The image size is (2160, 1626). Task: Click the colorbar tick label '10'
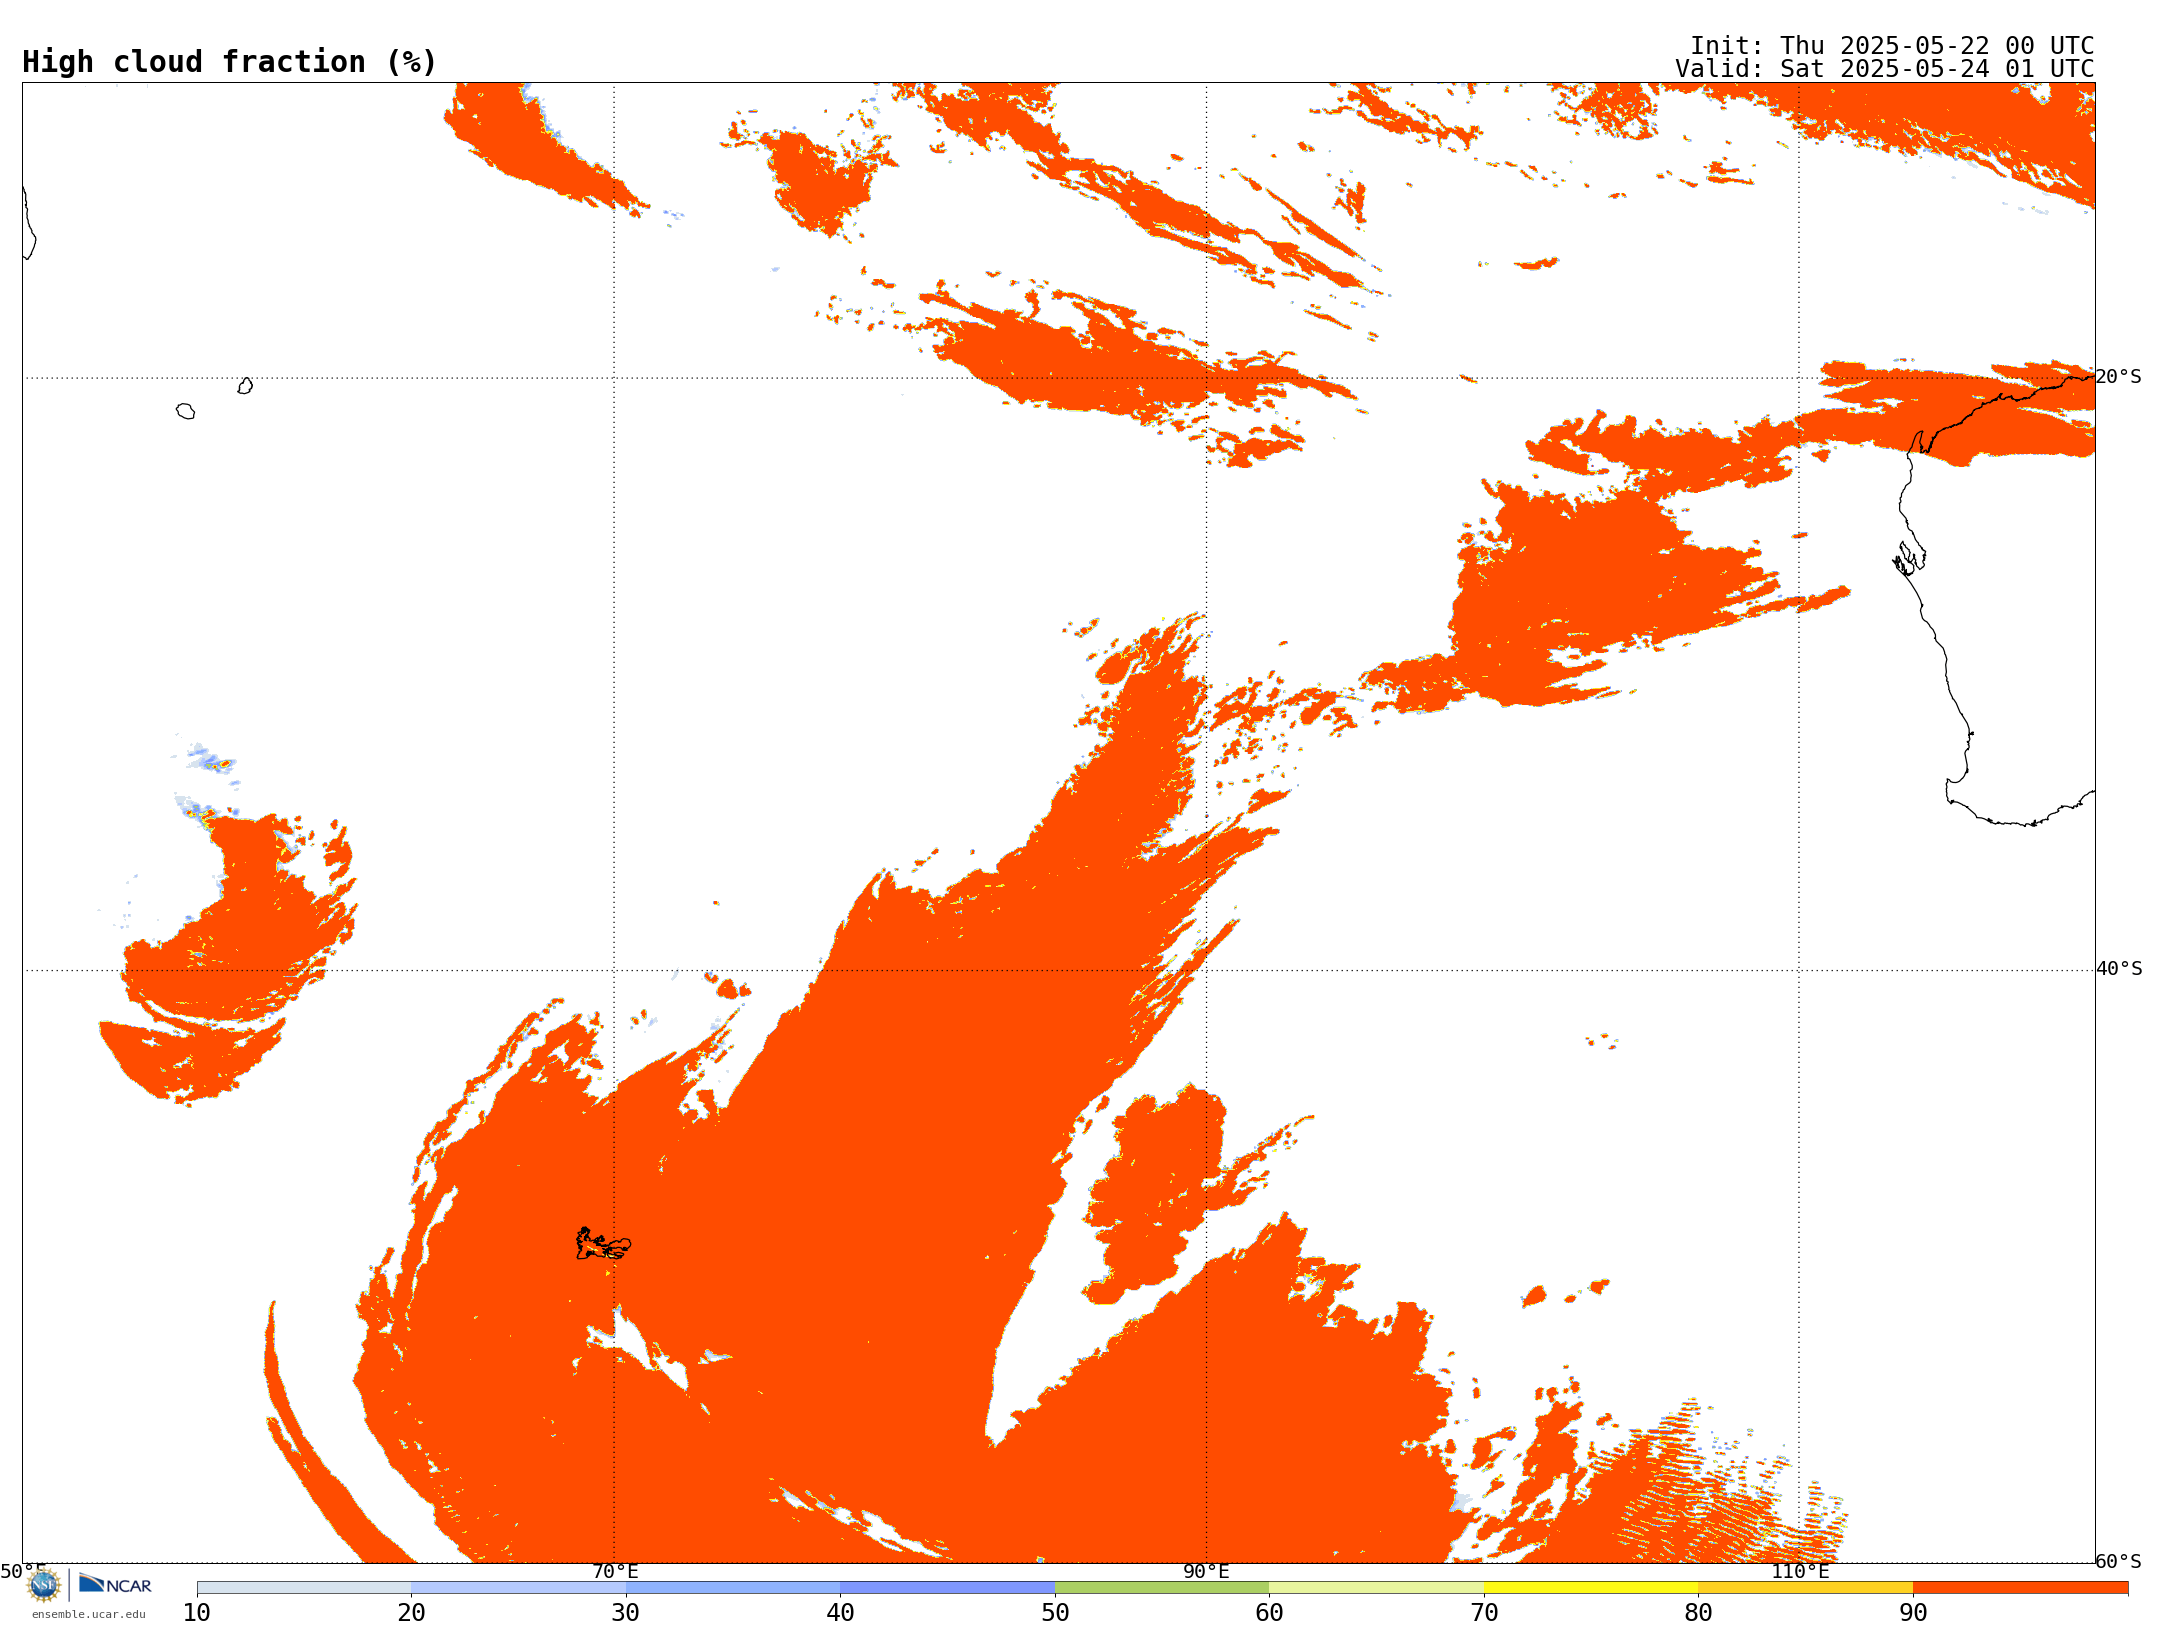(x=197, y=1613)
